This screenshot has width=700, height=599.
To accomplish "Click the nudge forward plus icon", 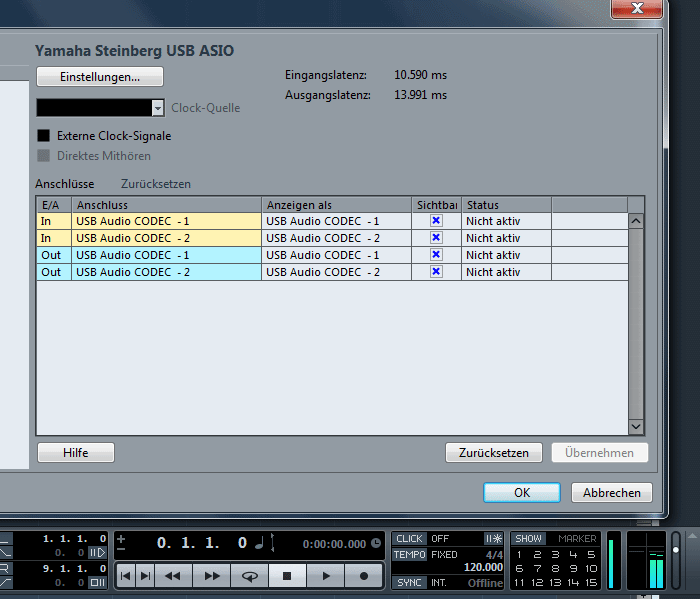I will point(121,539).
